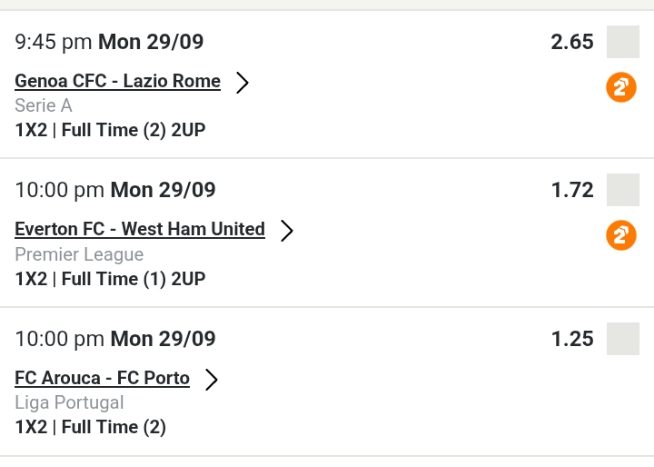Expand the FC Arouca - FC Porto chevron

pyautogui.click(x=210, y=379)
